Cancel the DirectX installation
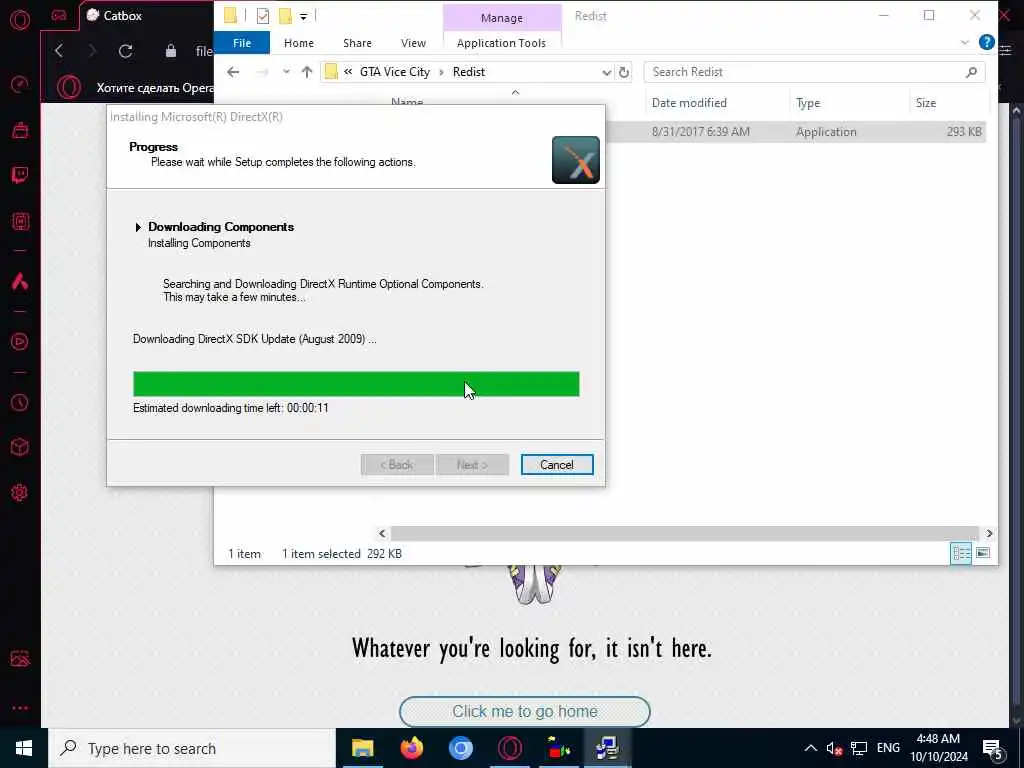 (x=557, y=464)
